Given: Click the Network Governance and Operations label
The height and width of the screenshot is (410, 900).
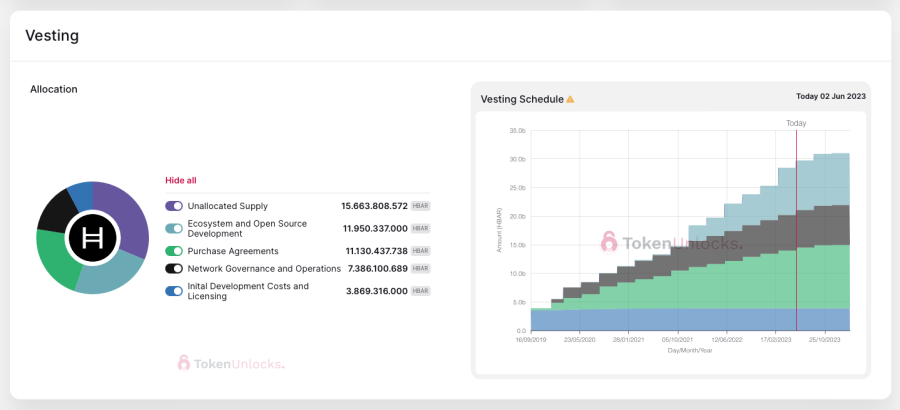Looking at the screenshot, I should point(264,268).
